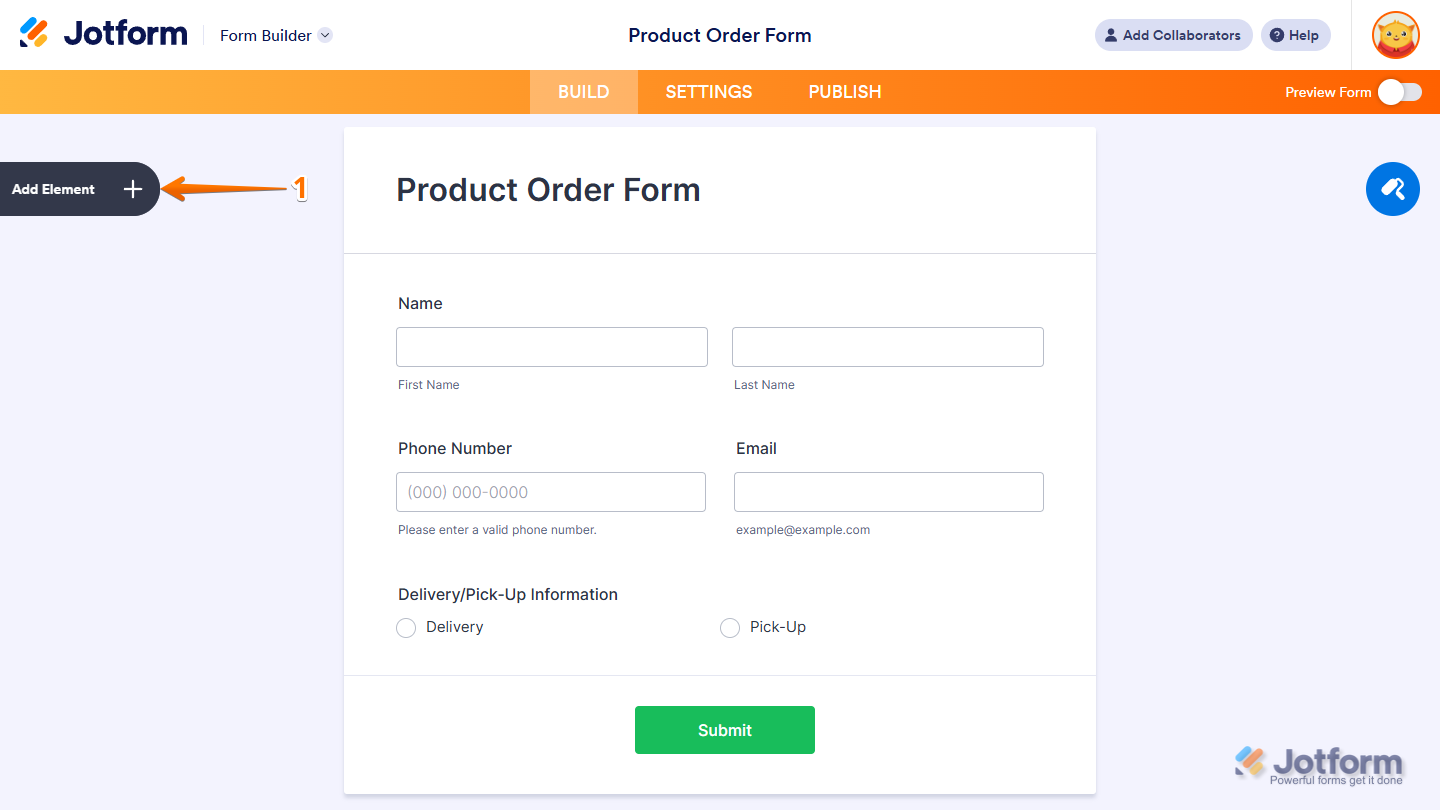Click the Phone Number input field
This screenshot has height=810, width=1440.
pyautogui.click(x=550, y=492)
